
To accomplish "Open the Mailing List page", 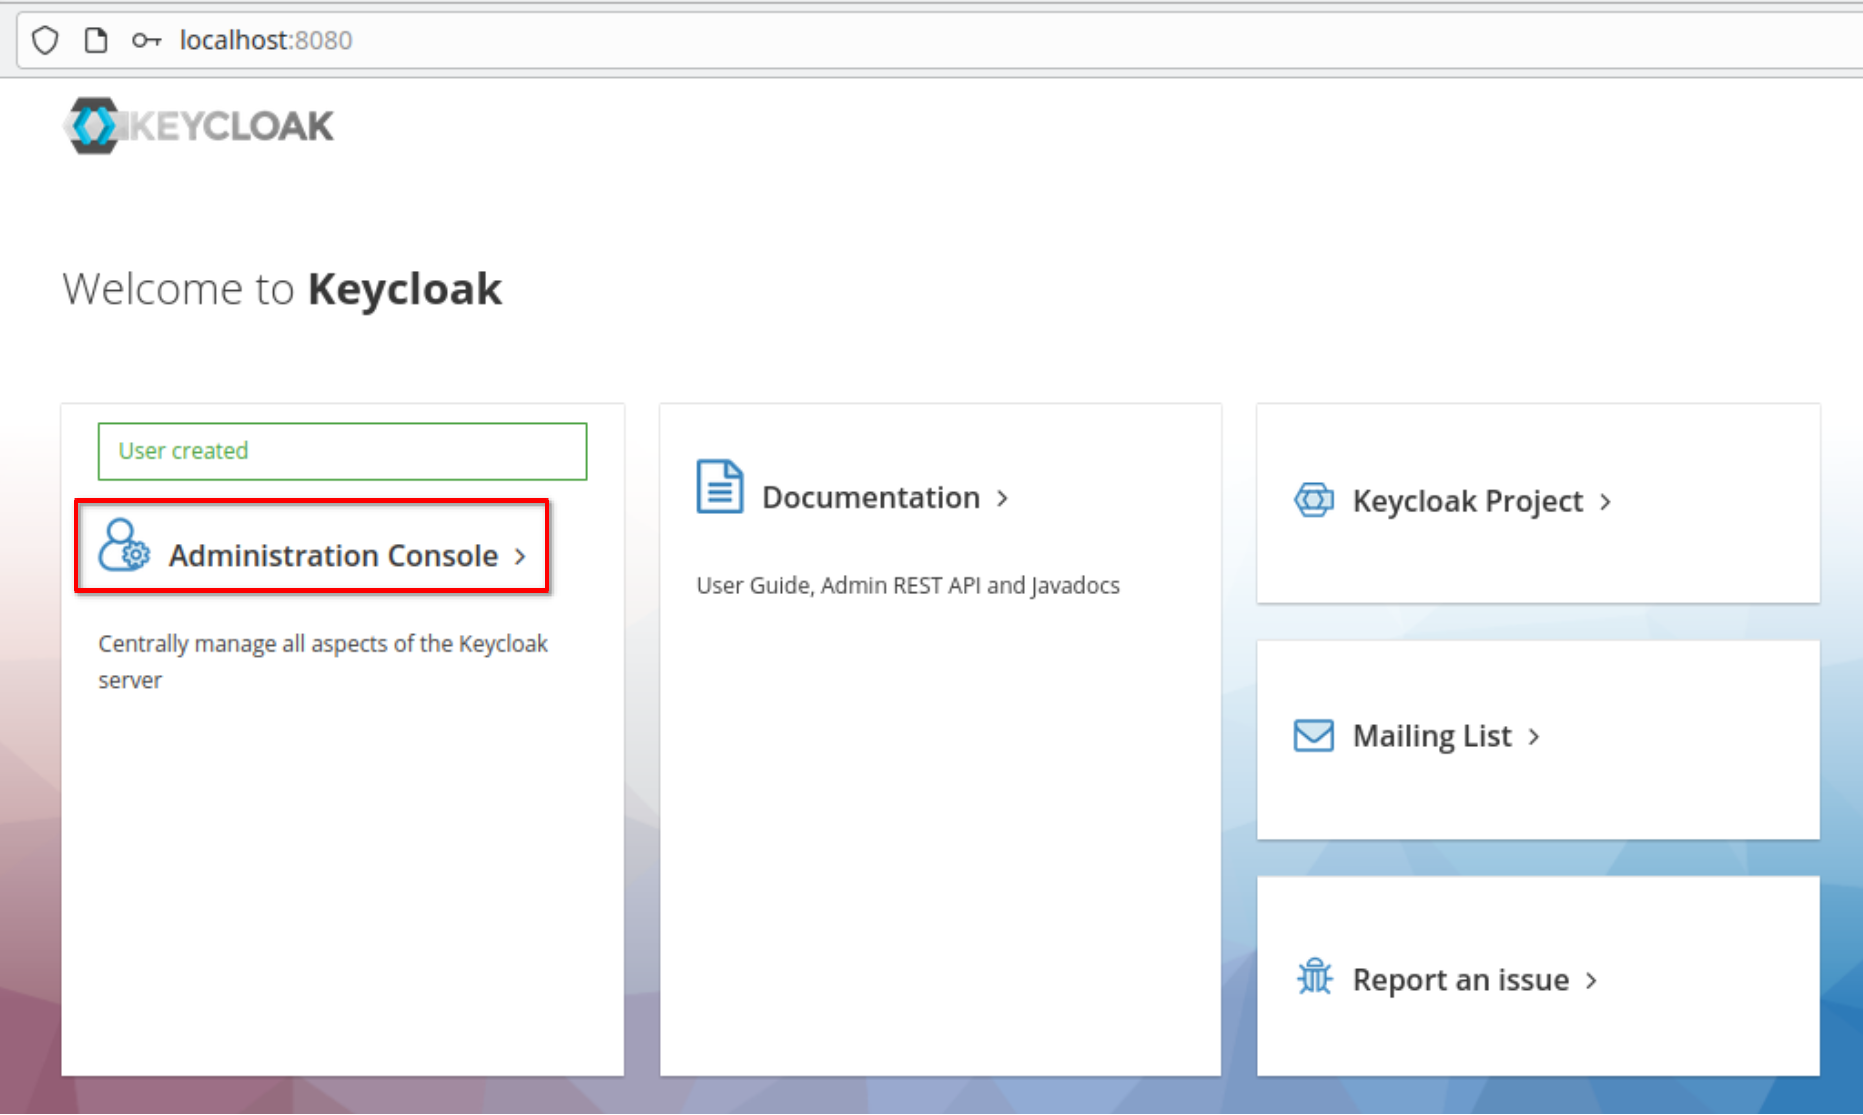I will click(1430, 735).
